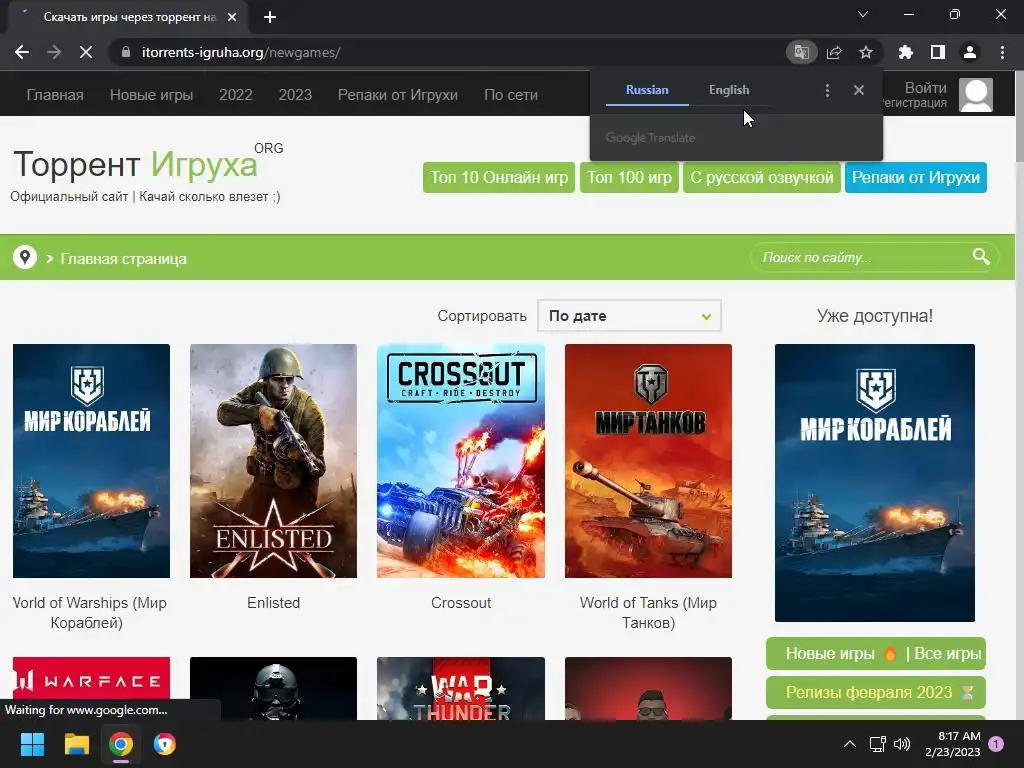This screenshot has width=1024, height=768.
Task: Click the browser back arrow
Action: click(x=22, y=52)
